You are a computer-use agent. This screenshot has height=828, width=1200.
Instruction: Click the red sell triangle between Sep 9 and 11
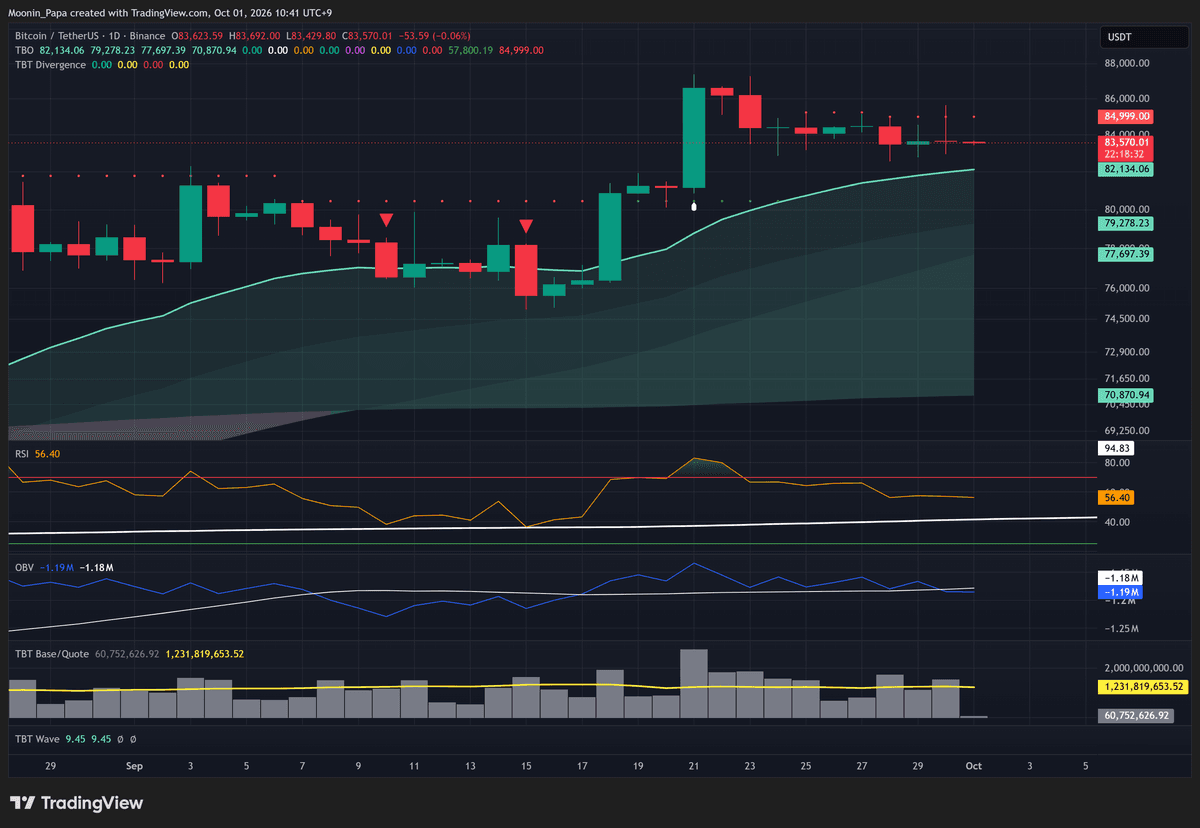point(386,220)
